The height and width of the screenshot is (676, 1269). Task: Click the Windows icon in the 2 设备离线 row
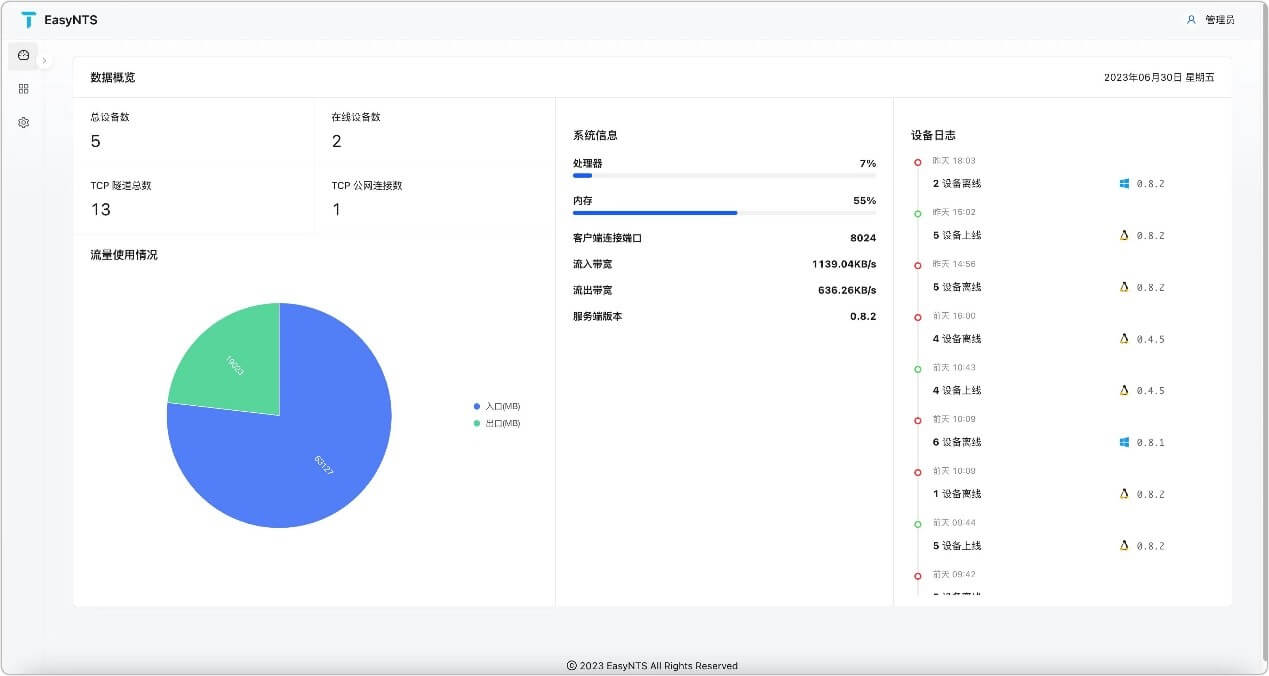(x=1124, y=184)
